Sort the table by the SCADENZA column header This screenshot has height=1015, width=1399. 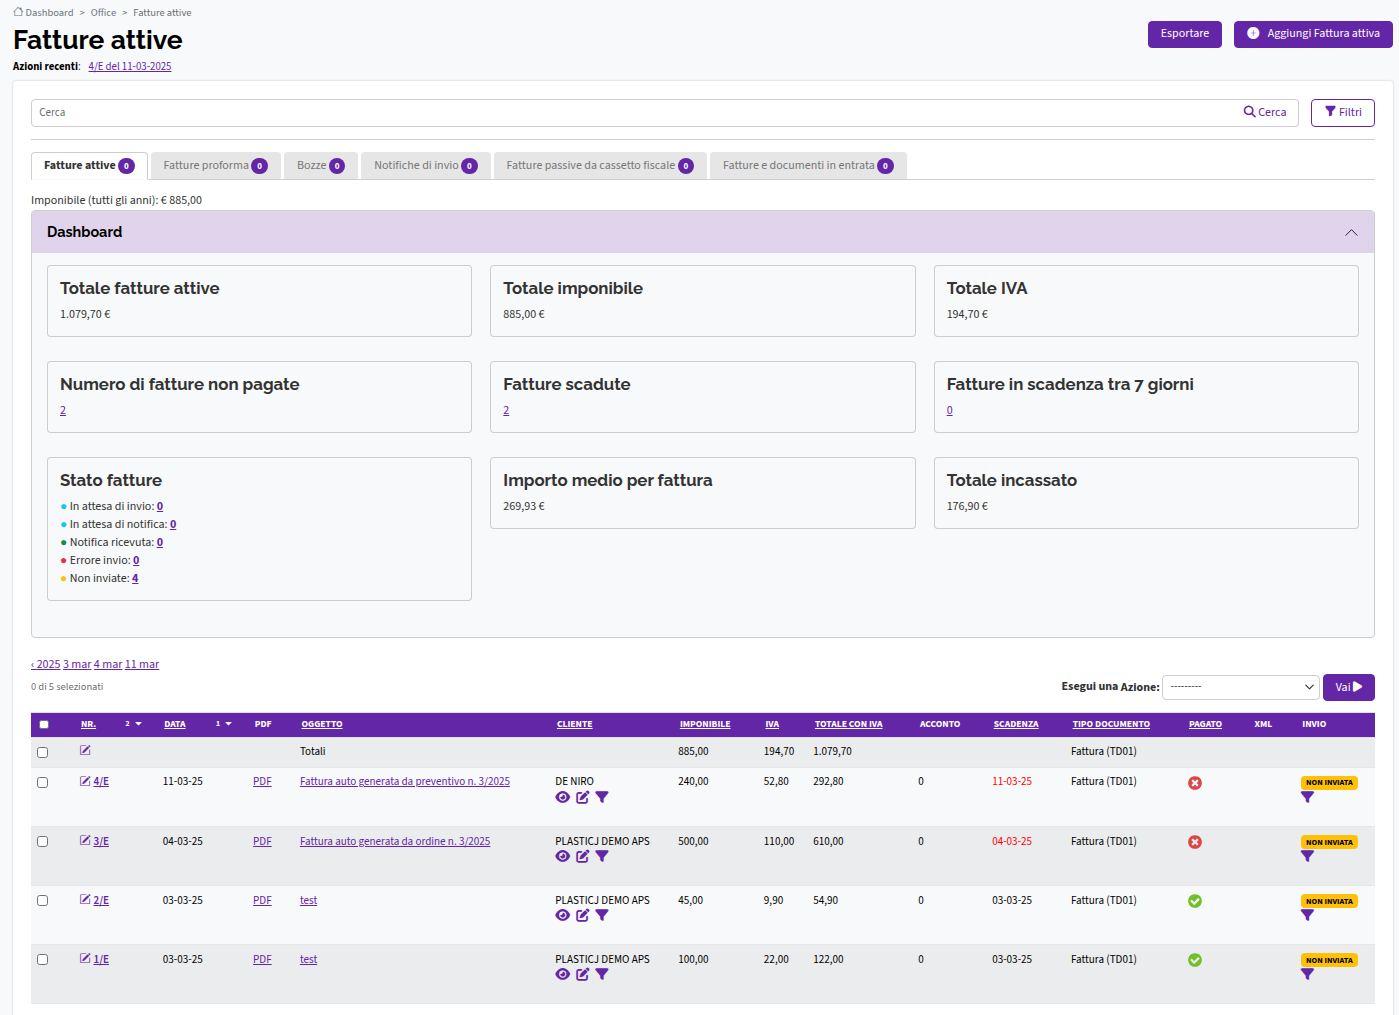(1016, 724)
